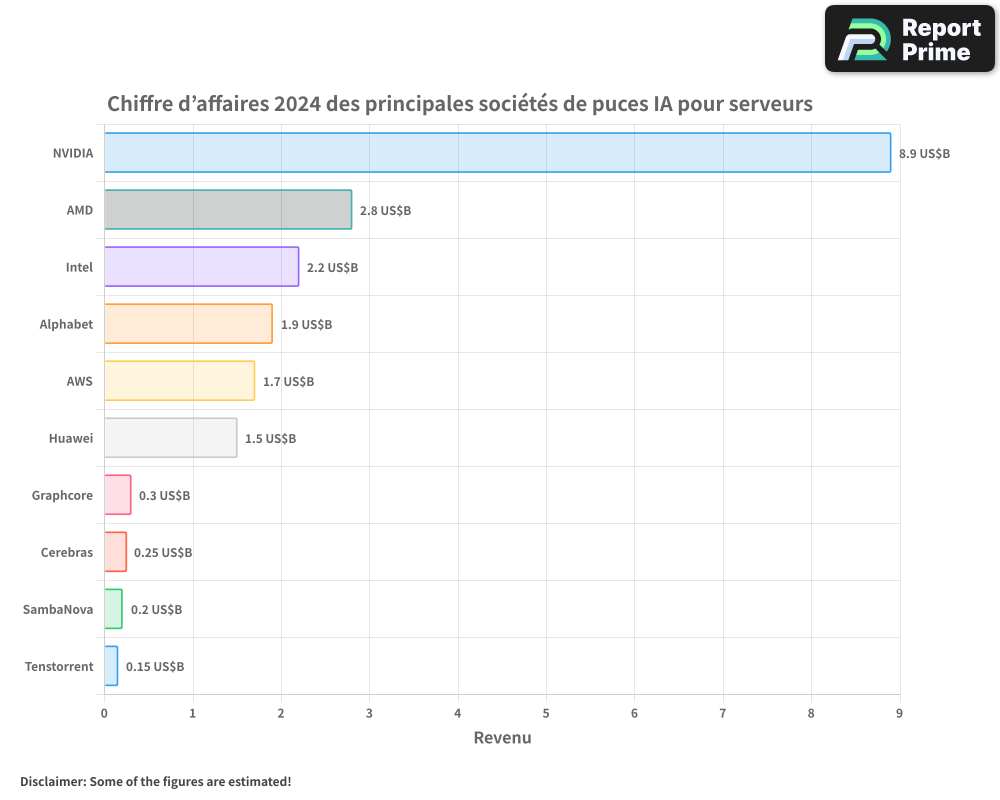Click the Cerebras revenue bar

point(114,552)
